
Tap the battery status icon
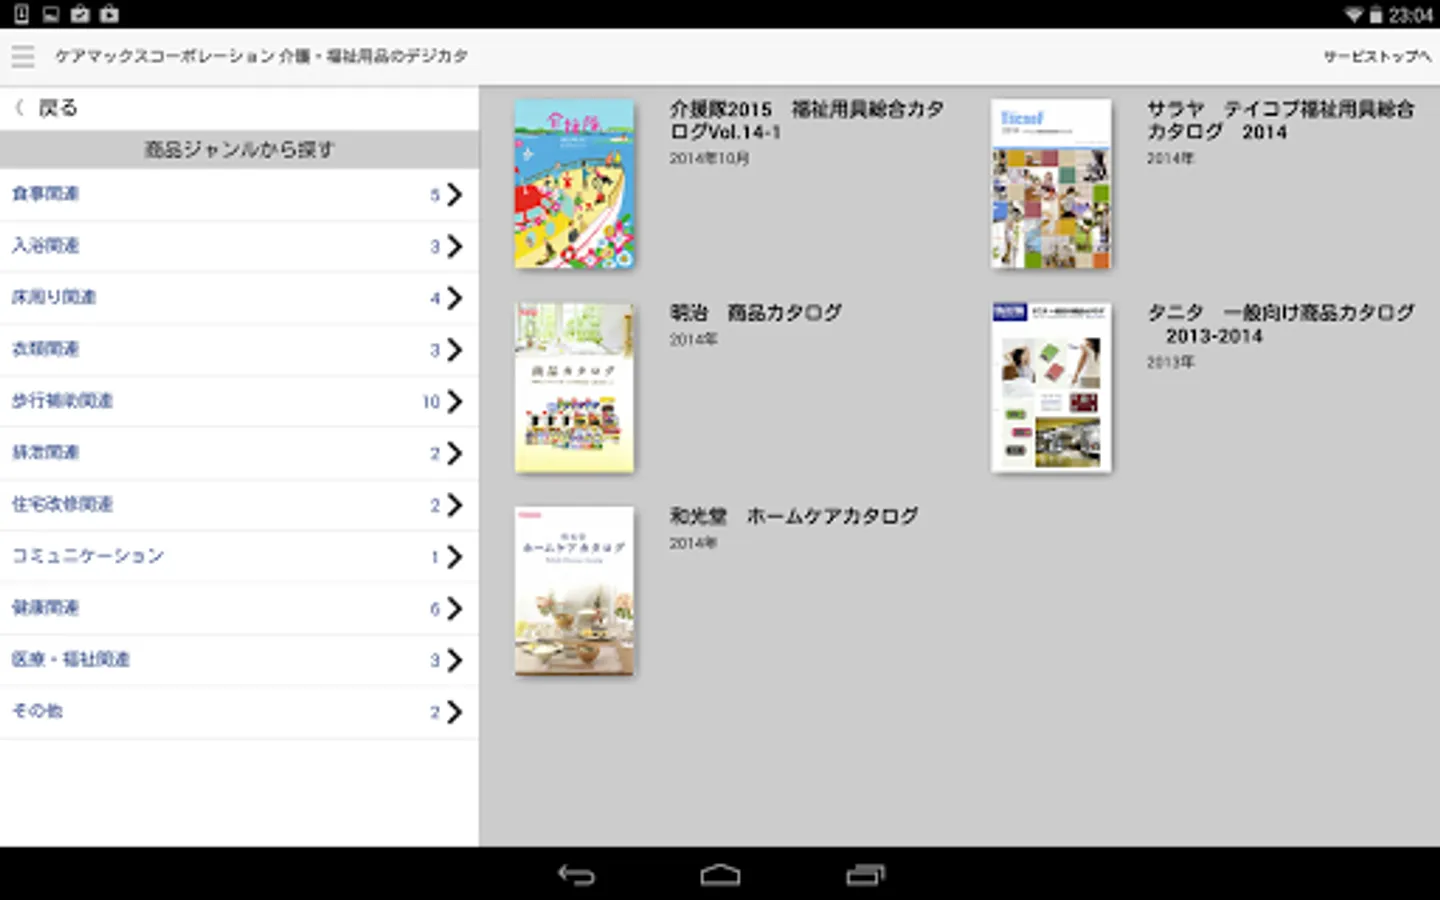tap(1376, 15)
